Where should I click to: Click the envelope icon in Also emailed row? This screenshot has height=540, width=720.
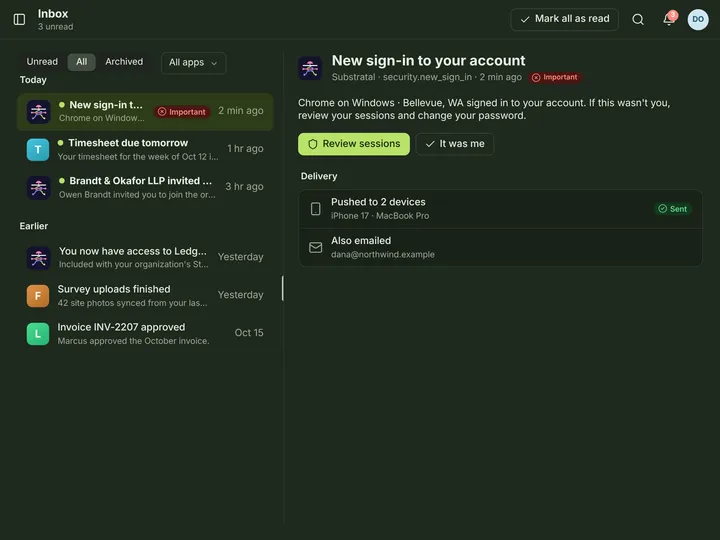click(315, 248)
